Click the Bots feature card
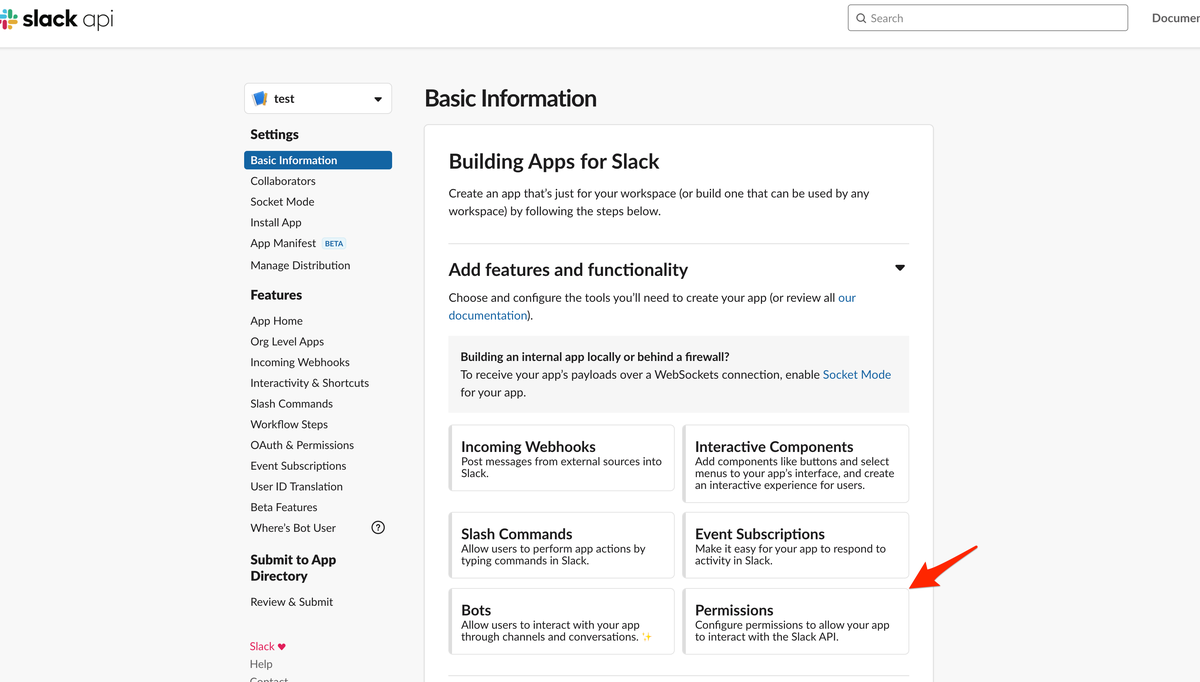Image resolution: width=1200 pixels, height=682 pixels. [562, 621]
